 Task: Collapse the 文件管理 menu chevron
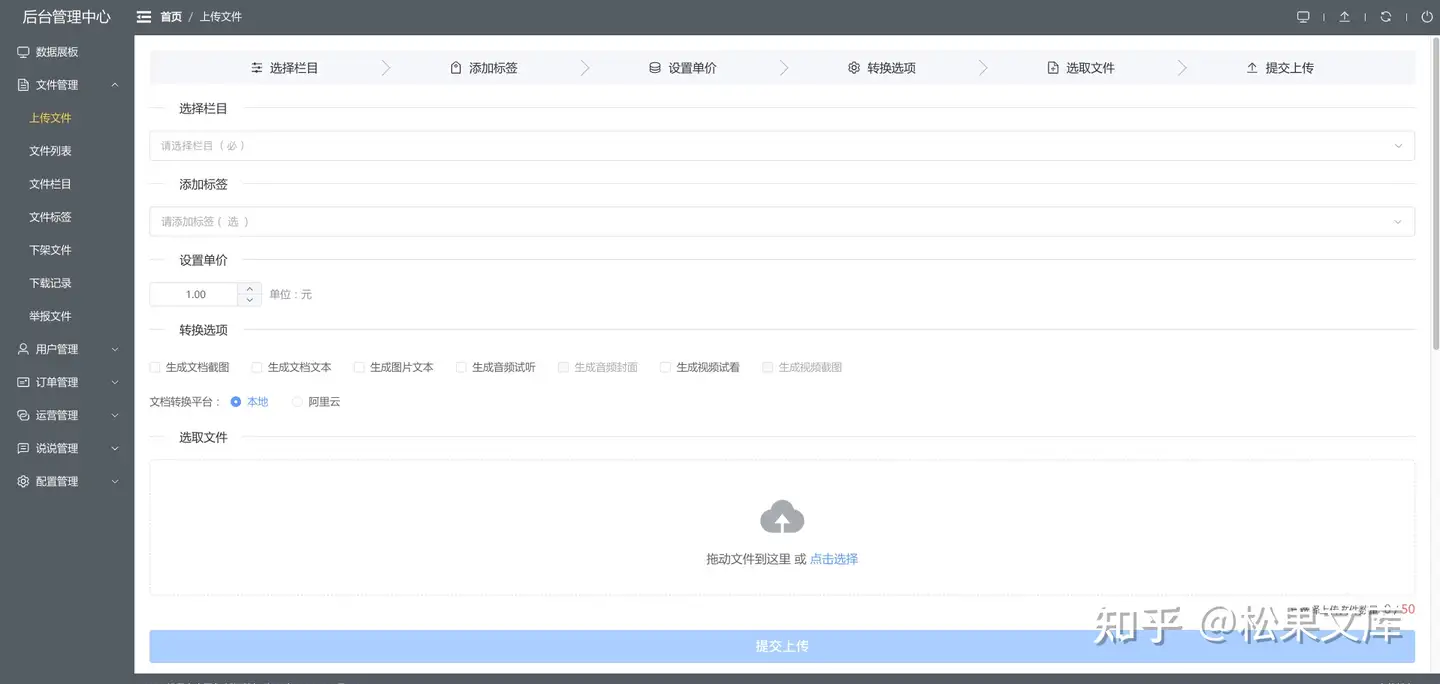(x=115, y=85)
